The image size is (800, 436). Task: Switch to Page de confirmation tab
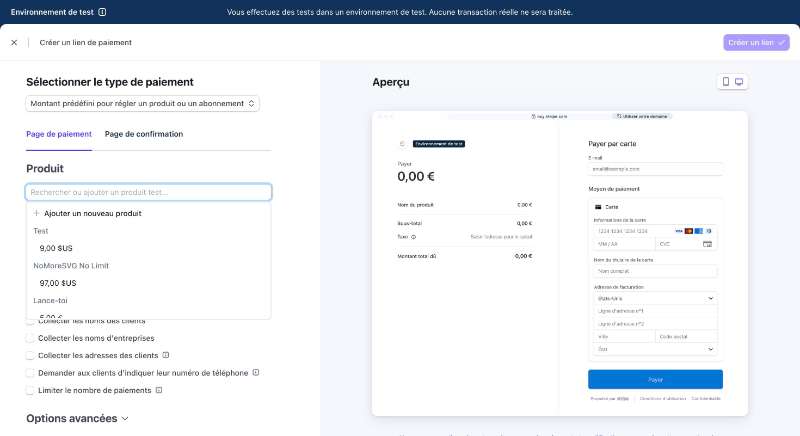(144, 134)
